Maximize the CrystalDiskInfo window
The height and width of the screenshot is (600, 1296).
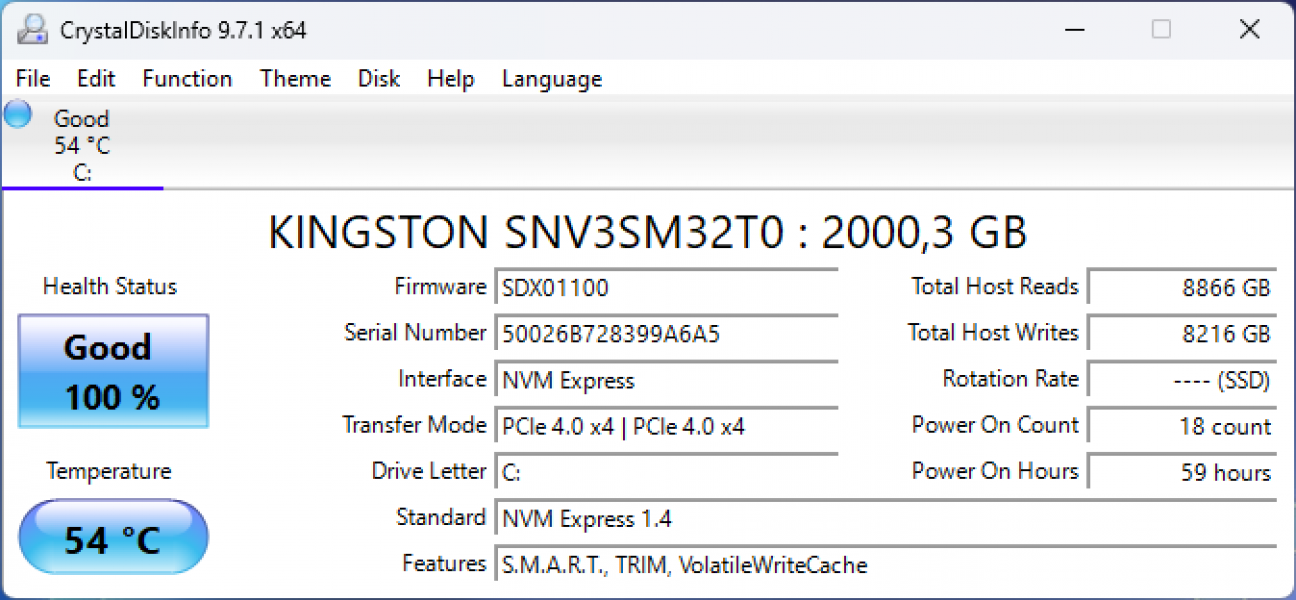1161,30
